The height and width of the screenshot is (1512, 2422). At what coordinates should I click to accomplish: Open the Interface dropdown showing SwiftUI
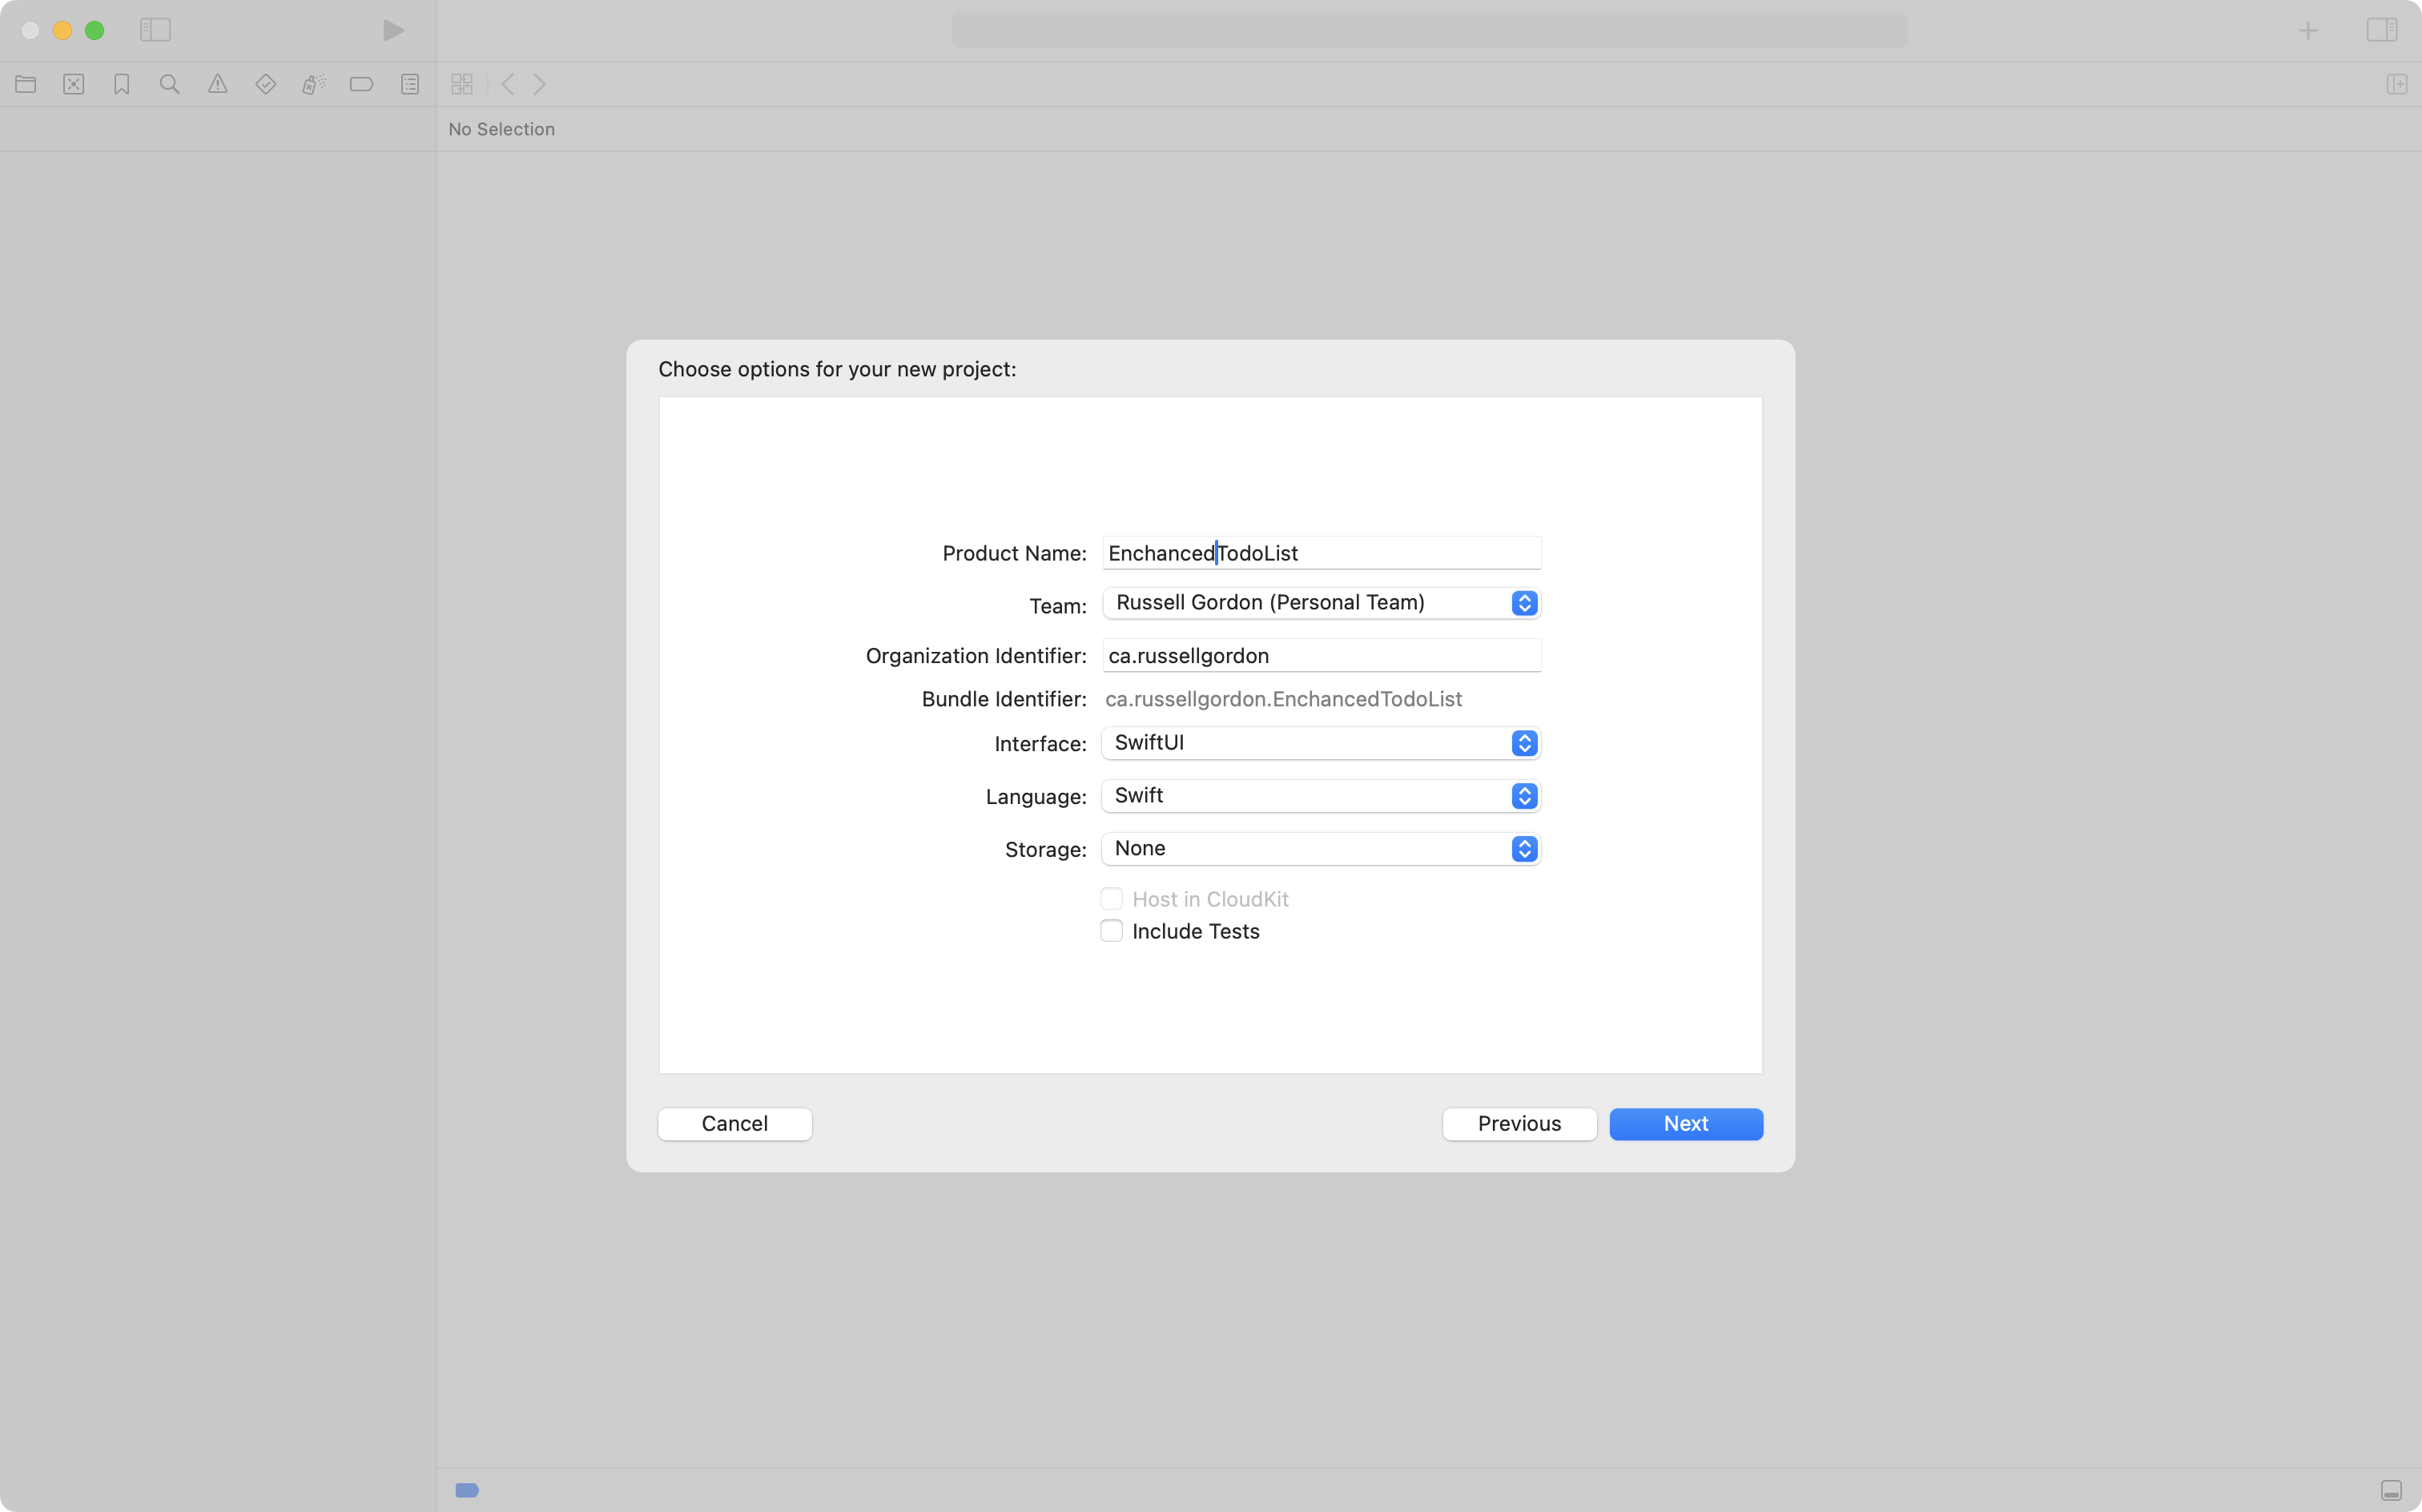pyautogui.click(x=1320, y=743)
